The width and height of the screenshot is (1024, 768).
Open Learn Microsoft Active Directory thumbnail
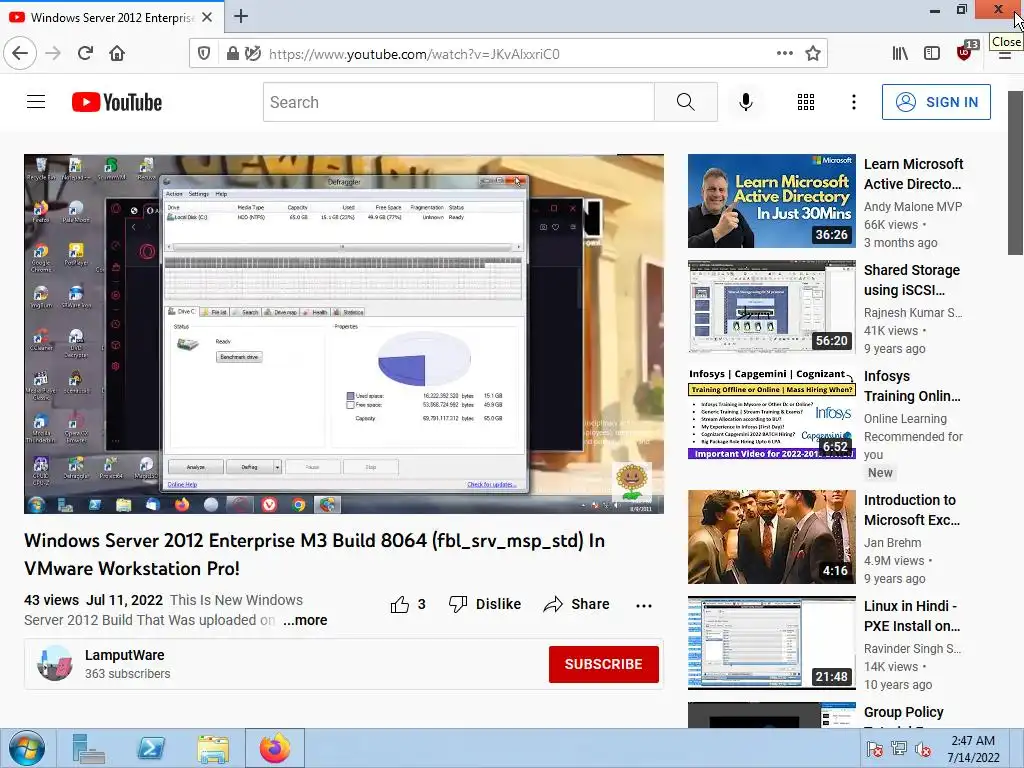pos(771,201)
